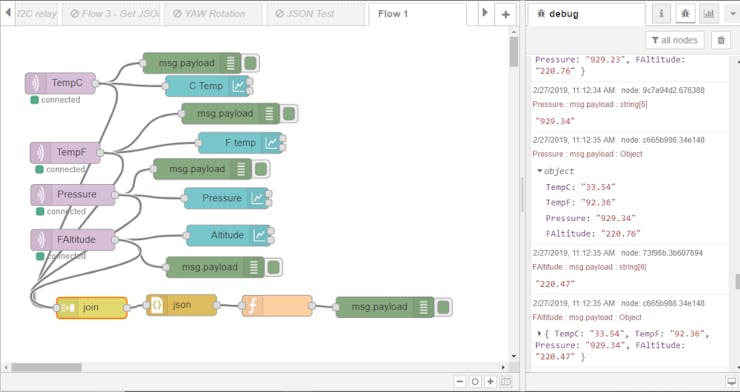Click json node output port
The width and height of the screenshot is (740, 392).
(217, 305)
